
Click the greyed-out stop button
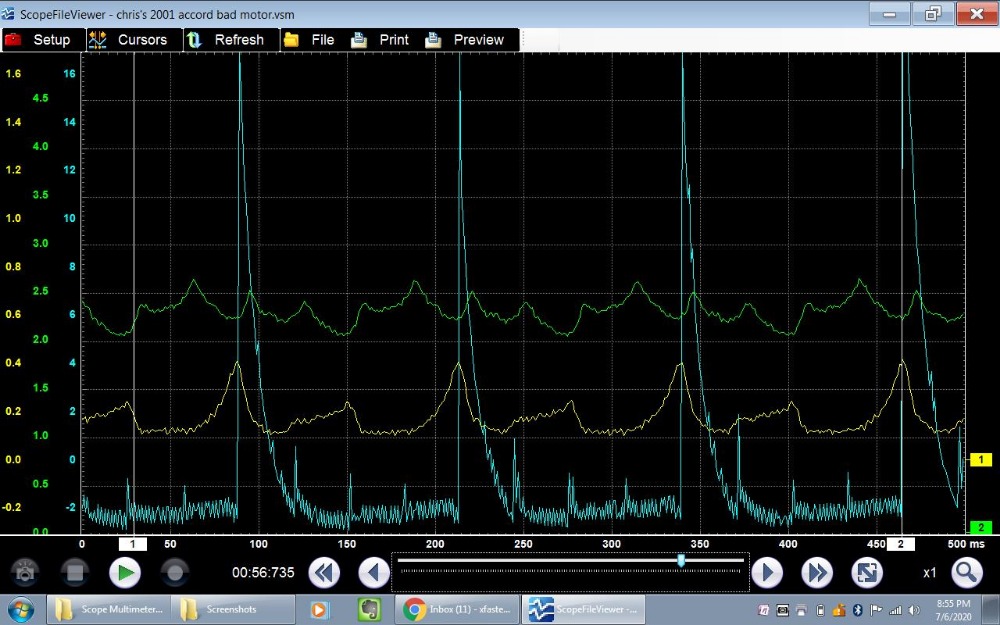pos(75,572)
